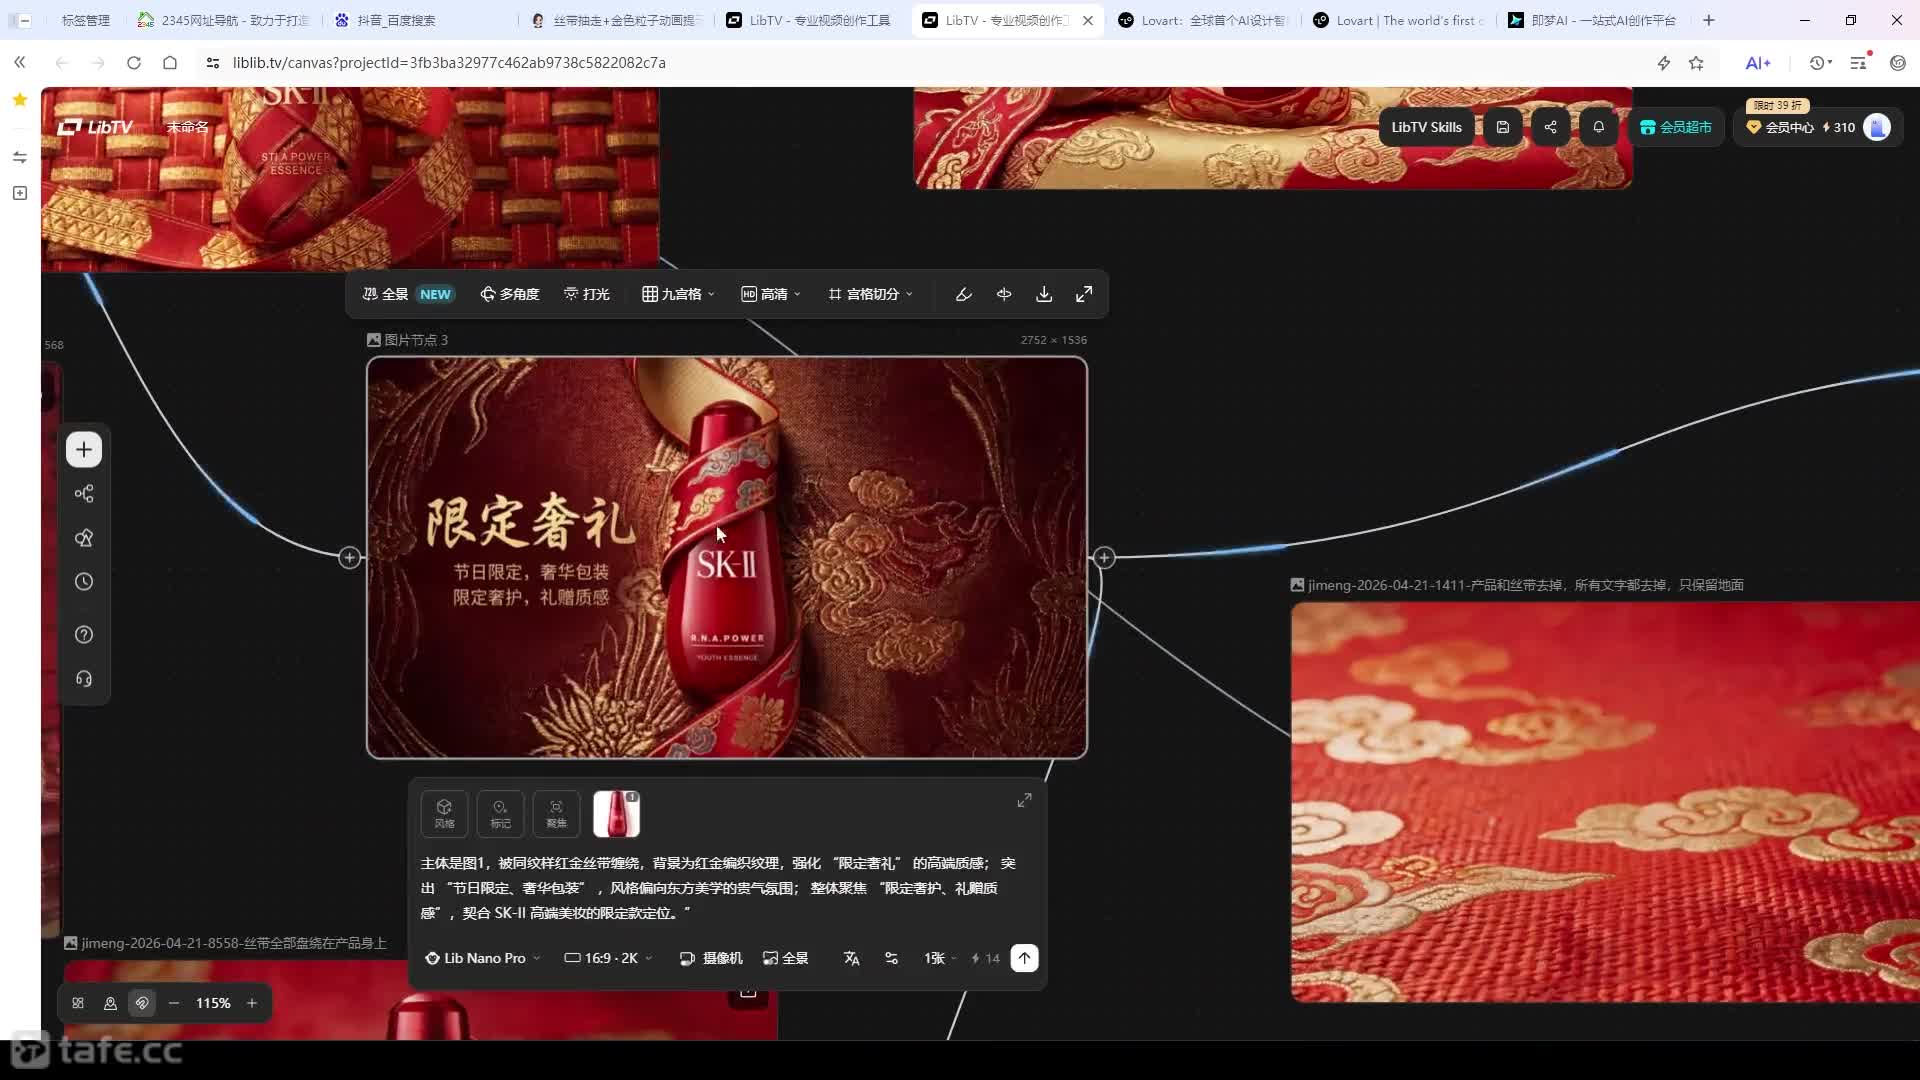Select the 全景 panorama tool in image toolbar

[x=407, y=294]
